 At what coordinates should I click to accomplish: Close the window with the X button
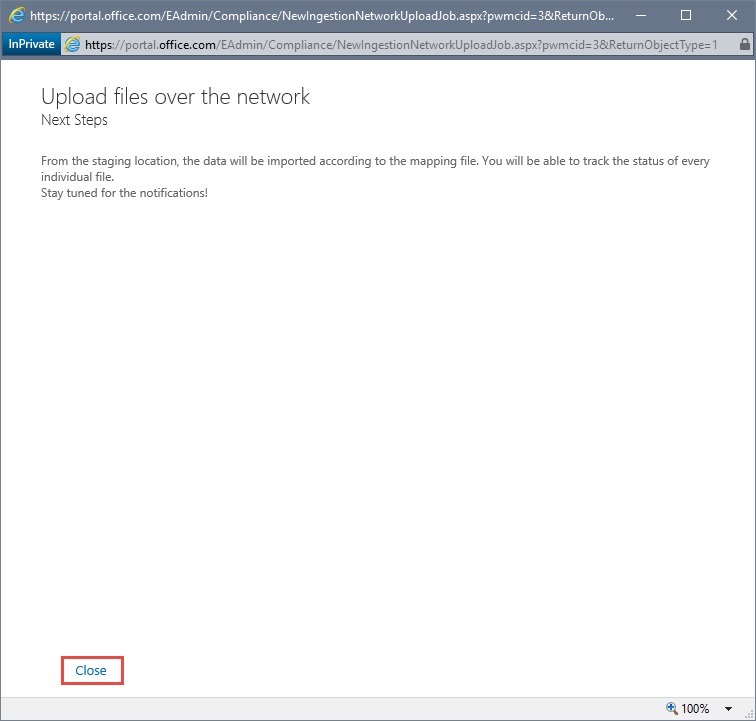click(x=731, y=15)
